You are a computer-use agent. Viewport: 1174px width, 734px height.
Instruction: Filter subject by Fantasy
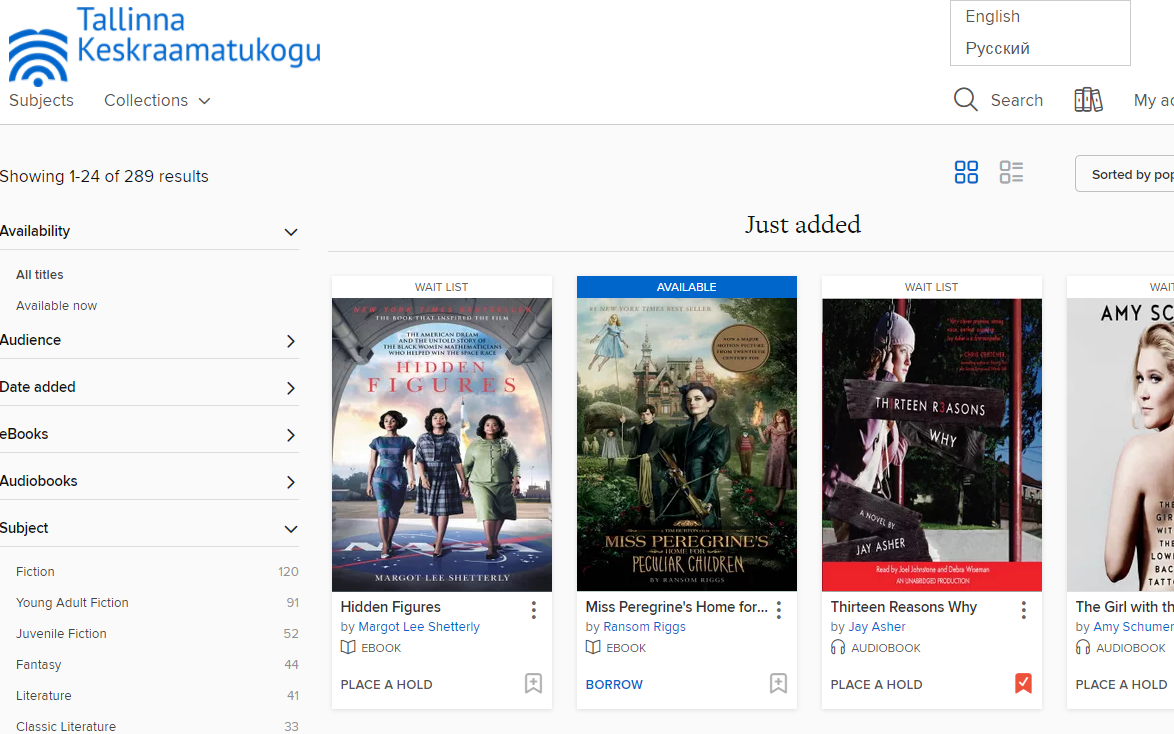38,665
